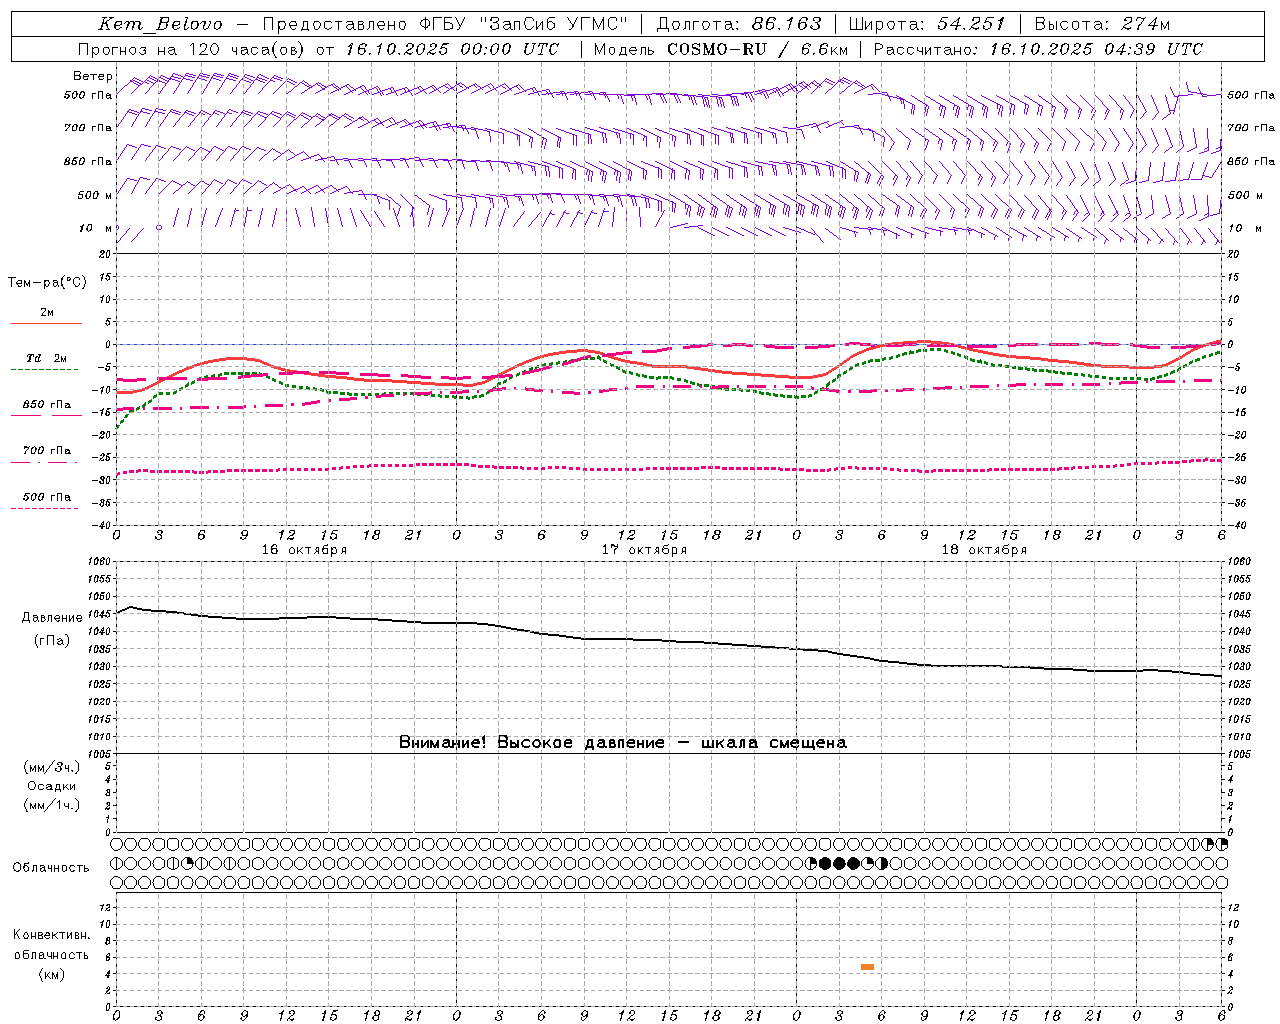Click the Рассчитано: 16.10.2025 04:39 UTC timestamp
The width and height of the screenshot is (1280, 1024).
[1038, 49]
